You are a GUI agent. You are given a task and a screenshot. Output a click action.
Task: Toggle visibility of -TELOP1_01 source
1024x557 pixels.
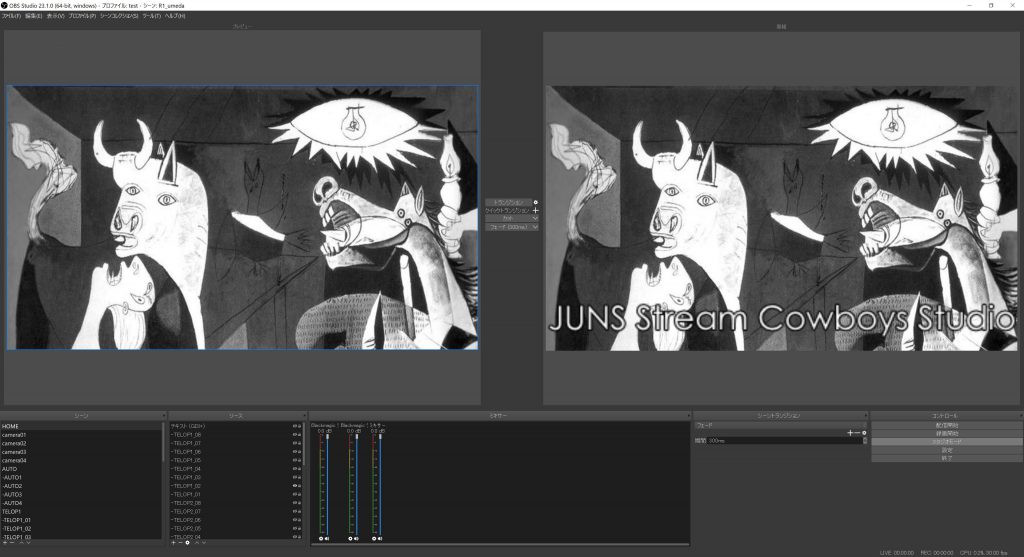pyautogui.click(x=295, y=494)
